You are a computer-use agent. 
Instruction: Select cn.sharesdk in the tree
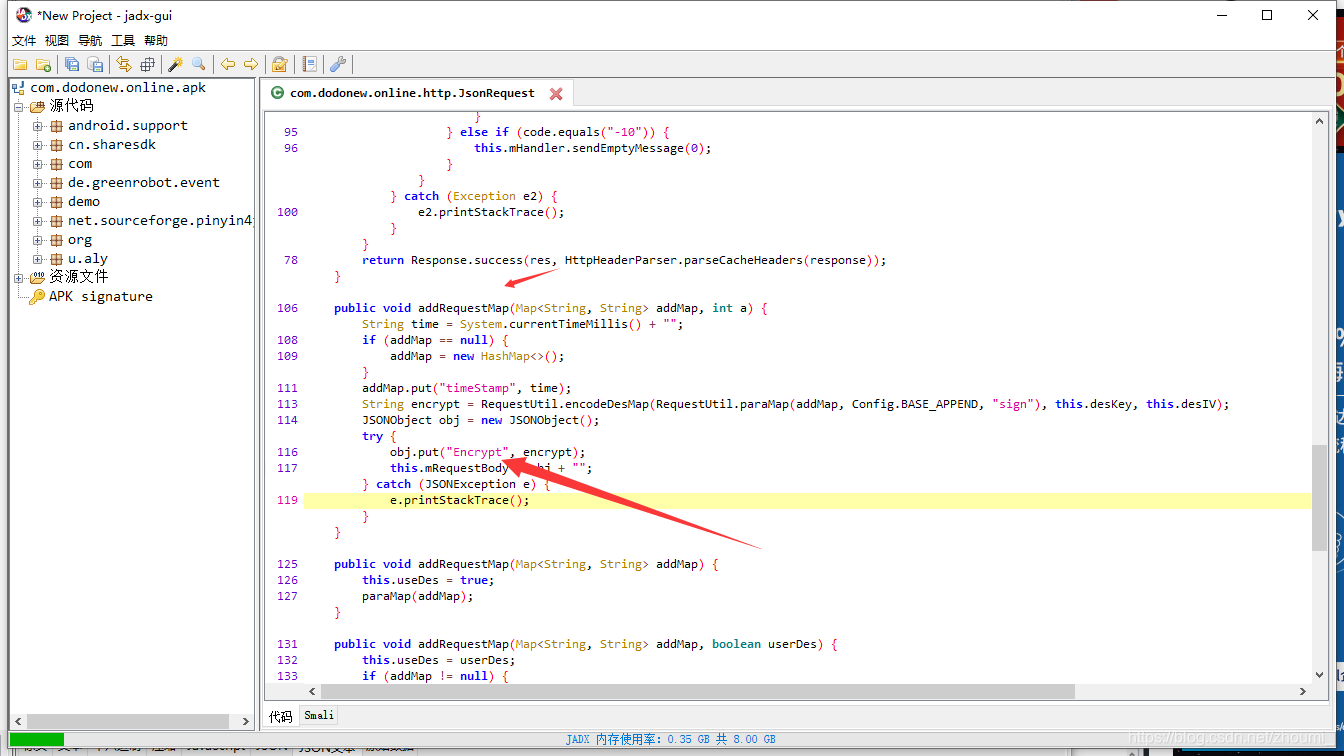(112, 145)
